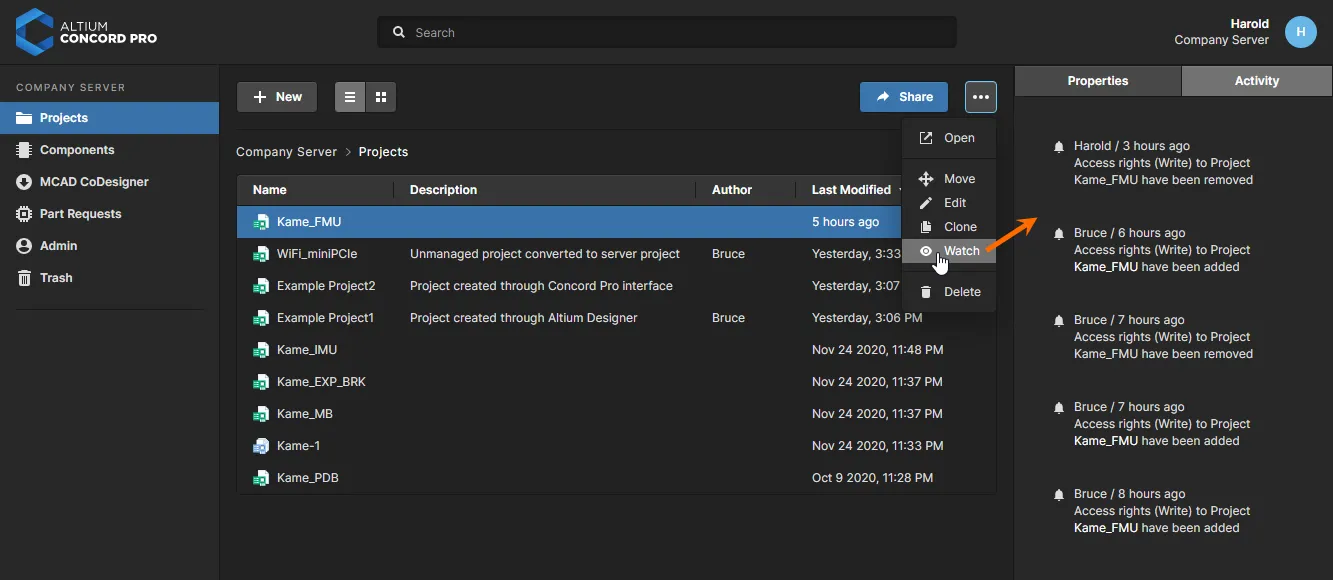Select the Example Project1 project name
Screen dimensions: 1333x580
[x=325, y=318]
